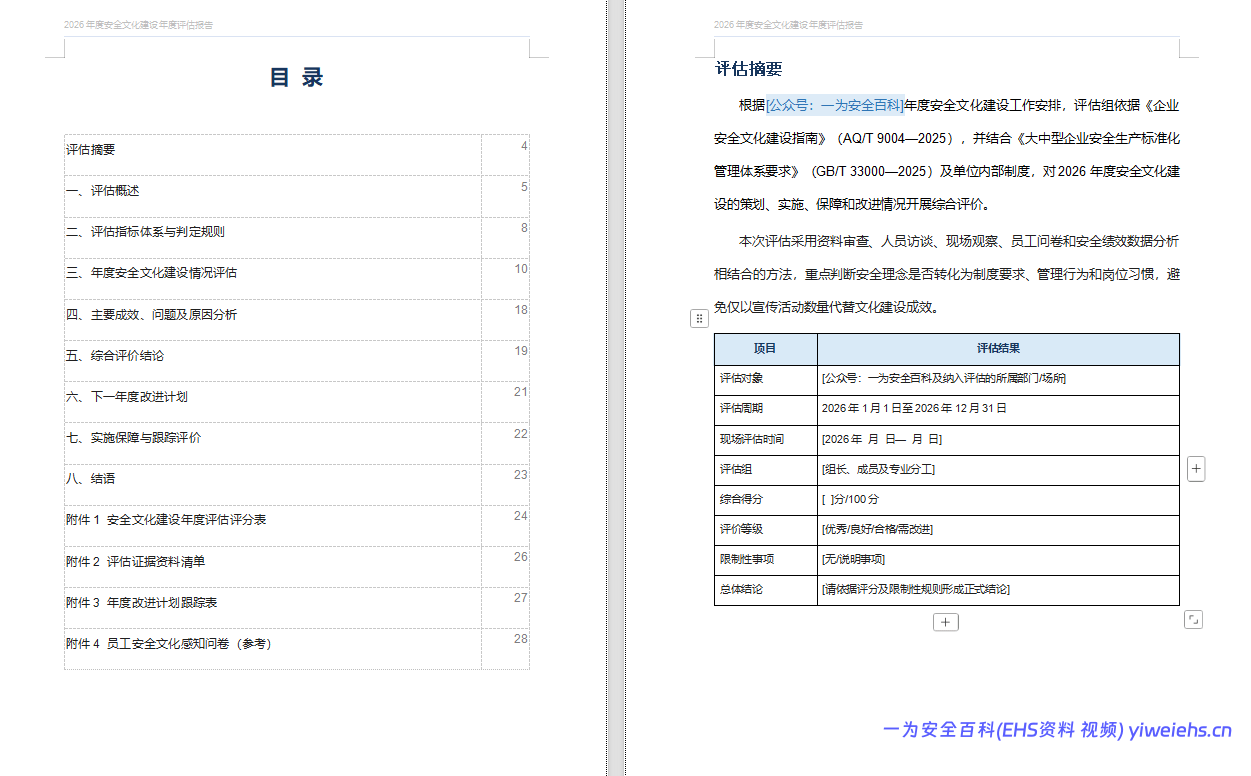Open TOC entry 七、实施保障与跟踪评价

click(133, 438)
